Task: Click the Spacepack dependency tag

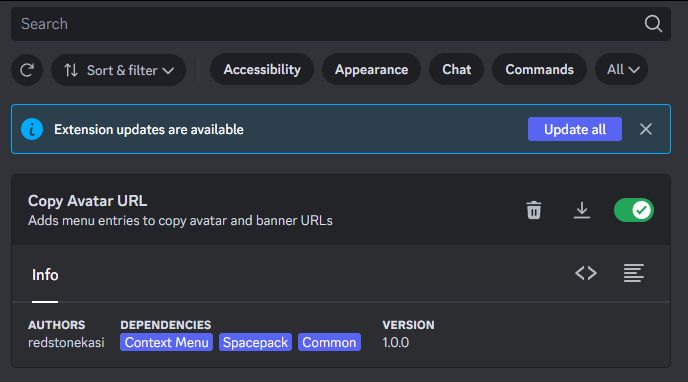Action: (255, 342)
